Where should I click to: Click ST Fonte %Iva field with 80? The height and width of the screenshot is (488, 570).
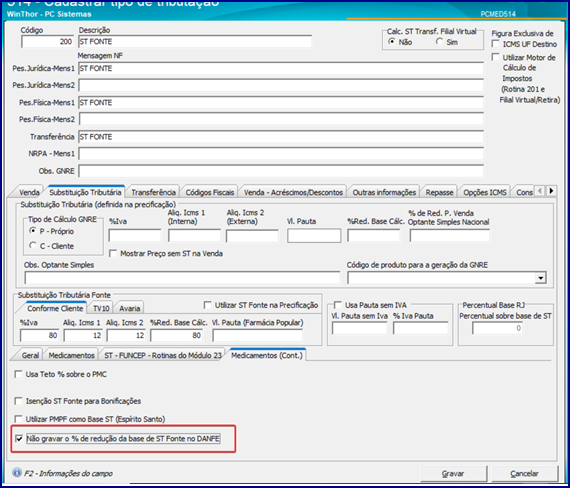tap(39, 335)
